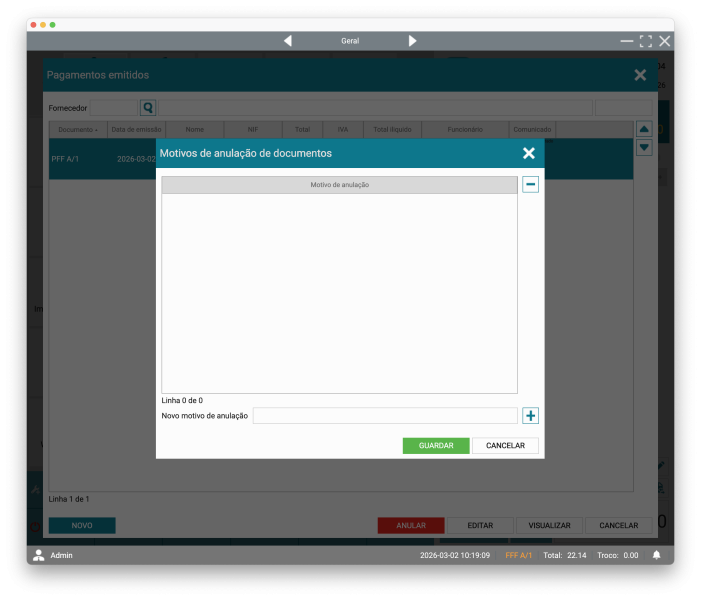
Task: Click the supplier search magnifier icon
Action: pos(148,107)
